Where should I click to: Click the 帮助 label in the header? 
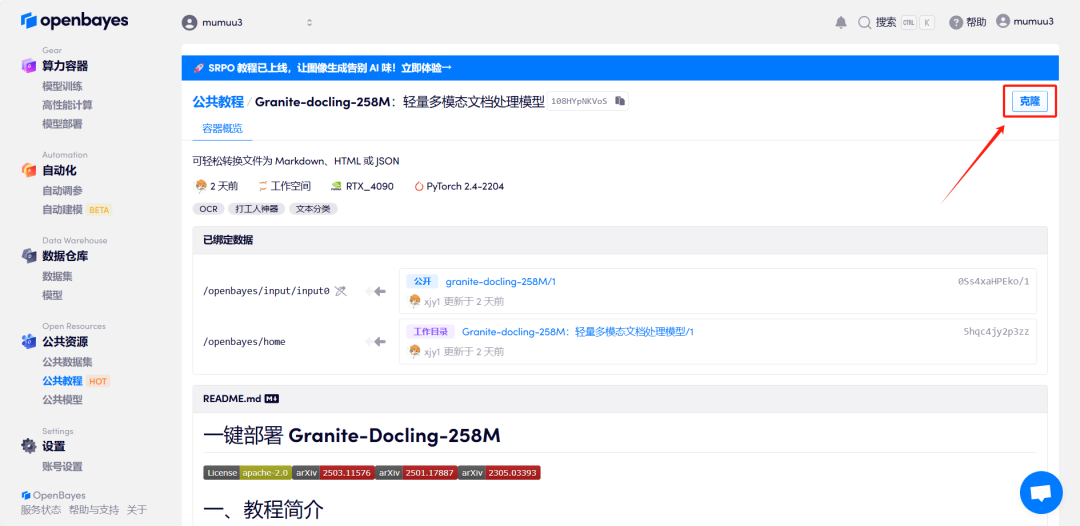click(x=976, y=22)
